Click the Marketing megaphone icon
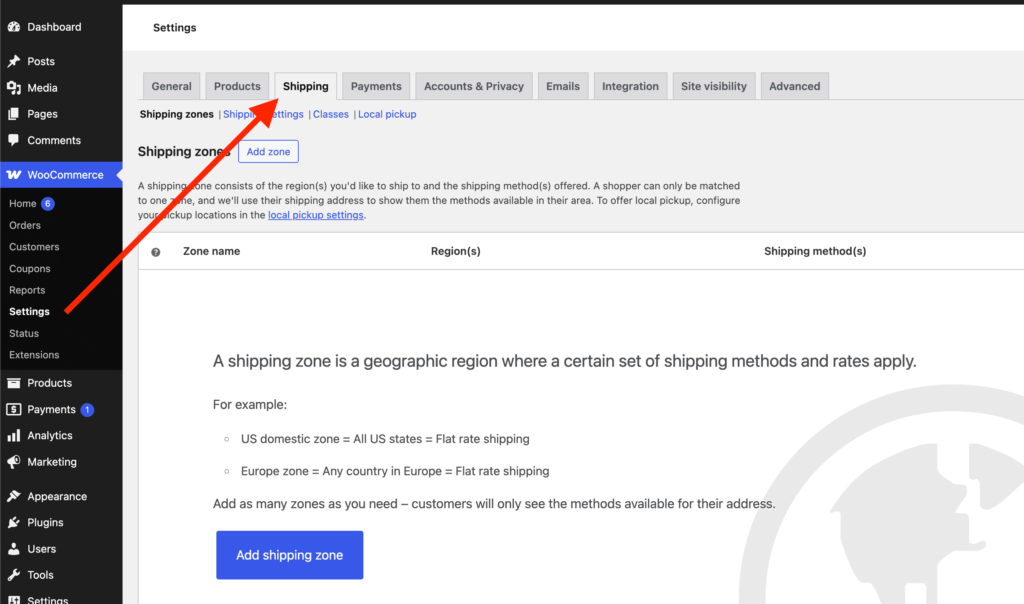Viewport: 1024px width, 604px height. pyautogui.click(x=14, y=462)
